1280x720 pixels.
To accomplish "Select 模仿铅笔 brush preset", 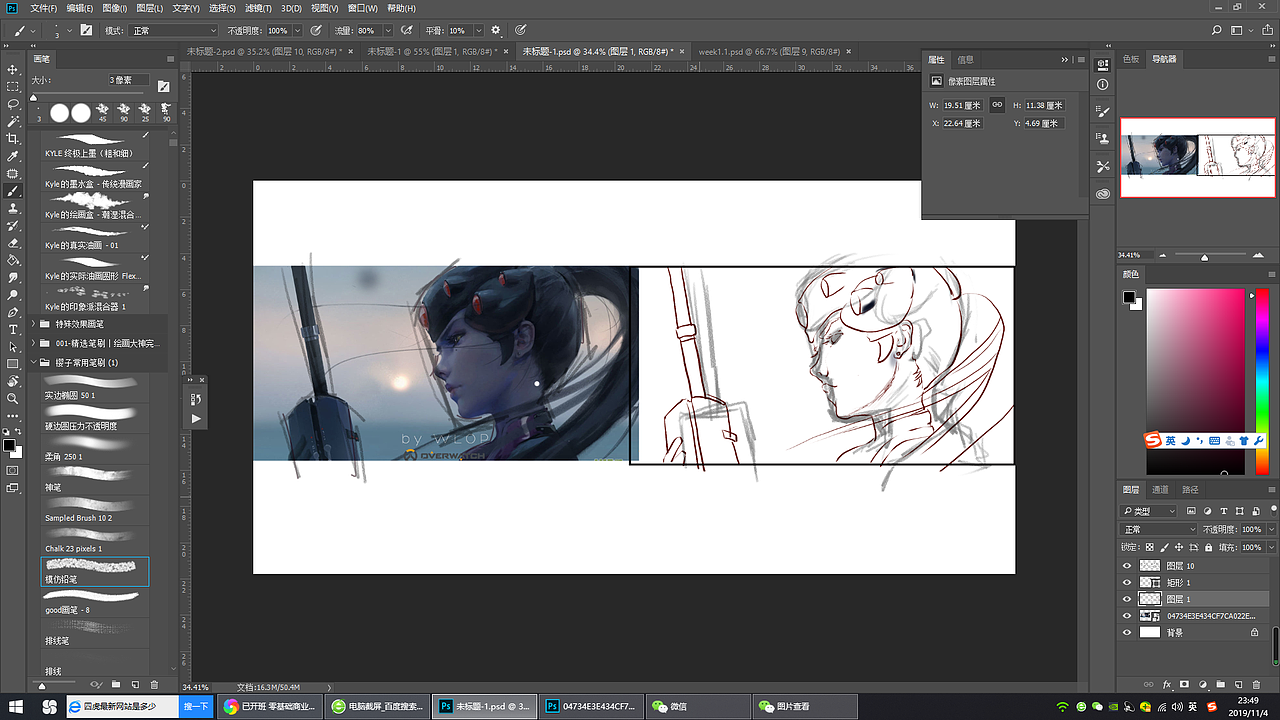I will (x=95, y=571).
